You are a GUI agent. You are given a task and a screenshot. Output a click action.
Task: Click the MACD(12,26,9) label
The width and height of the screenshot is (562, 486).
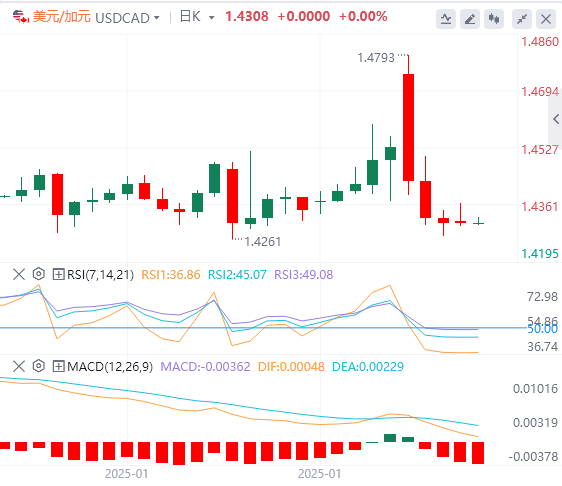coord(110,367)
